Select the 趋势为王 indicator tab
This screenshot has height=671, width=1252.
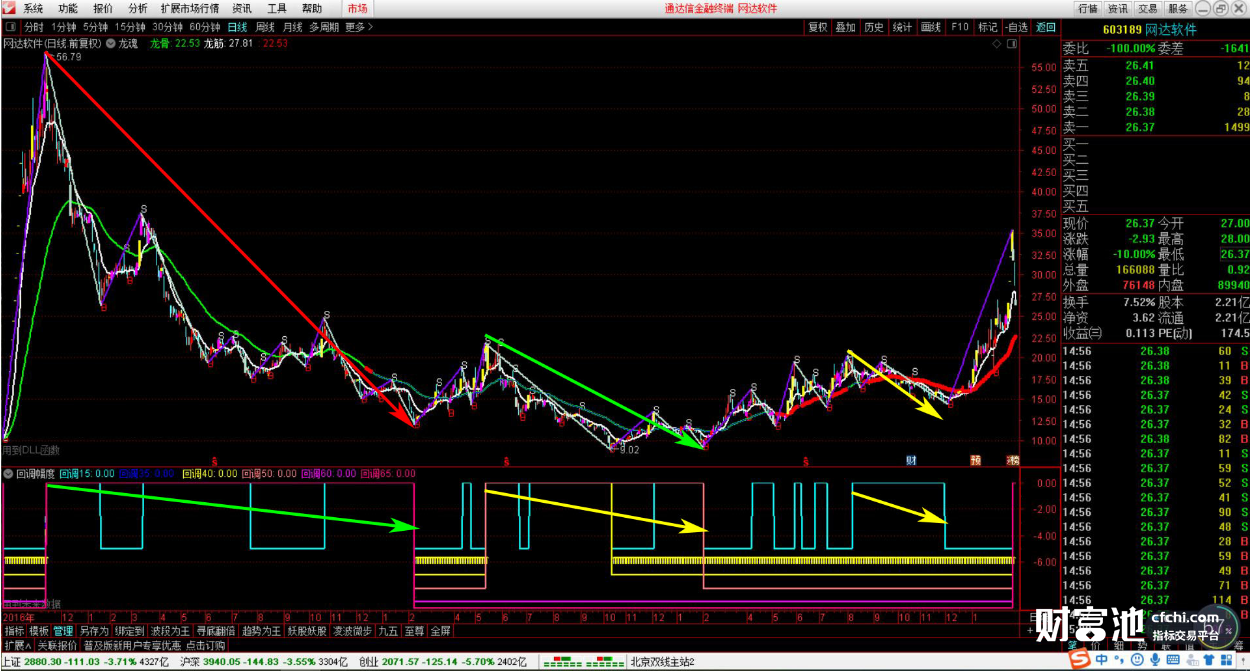(262, 631)
